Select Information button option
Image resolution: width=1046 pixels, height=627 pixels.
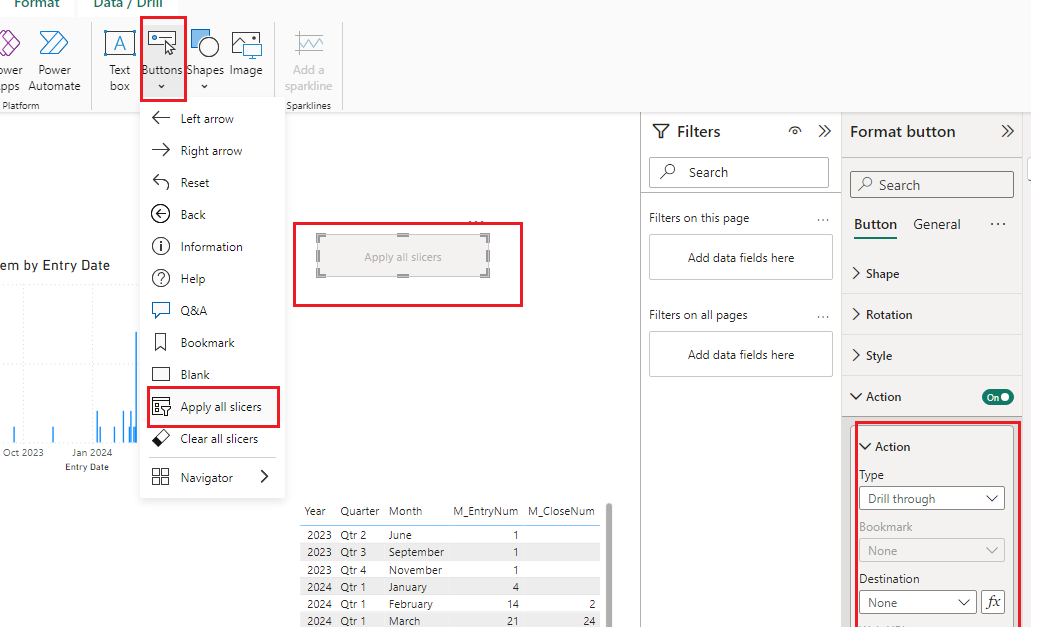[x=212, y=247]
